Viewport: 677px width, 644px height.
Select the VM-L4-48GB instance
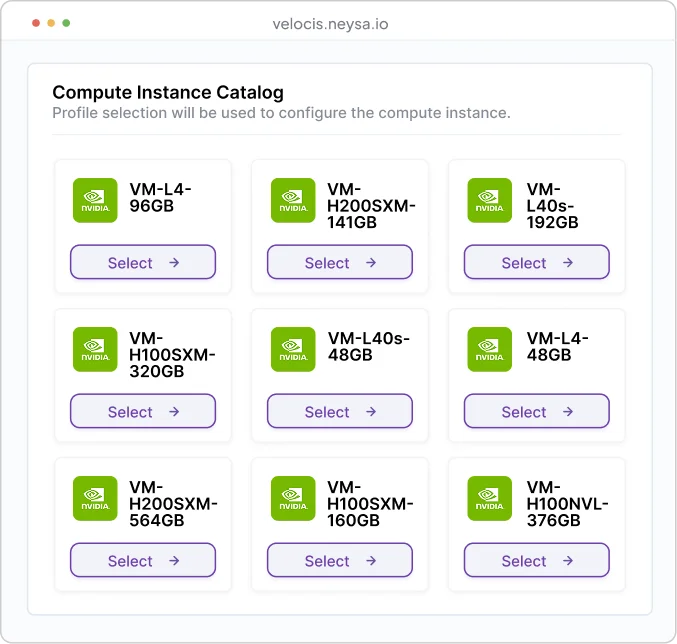click(537, 411)
